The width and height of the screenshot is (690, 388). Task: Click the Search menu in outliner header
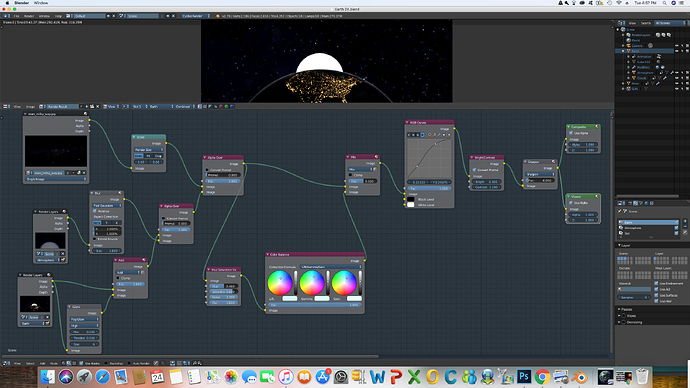click(646, 23)
